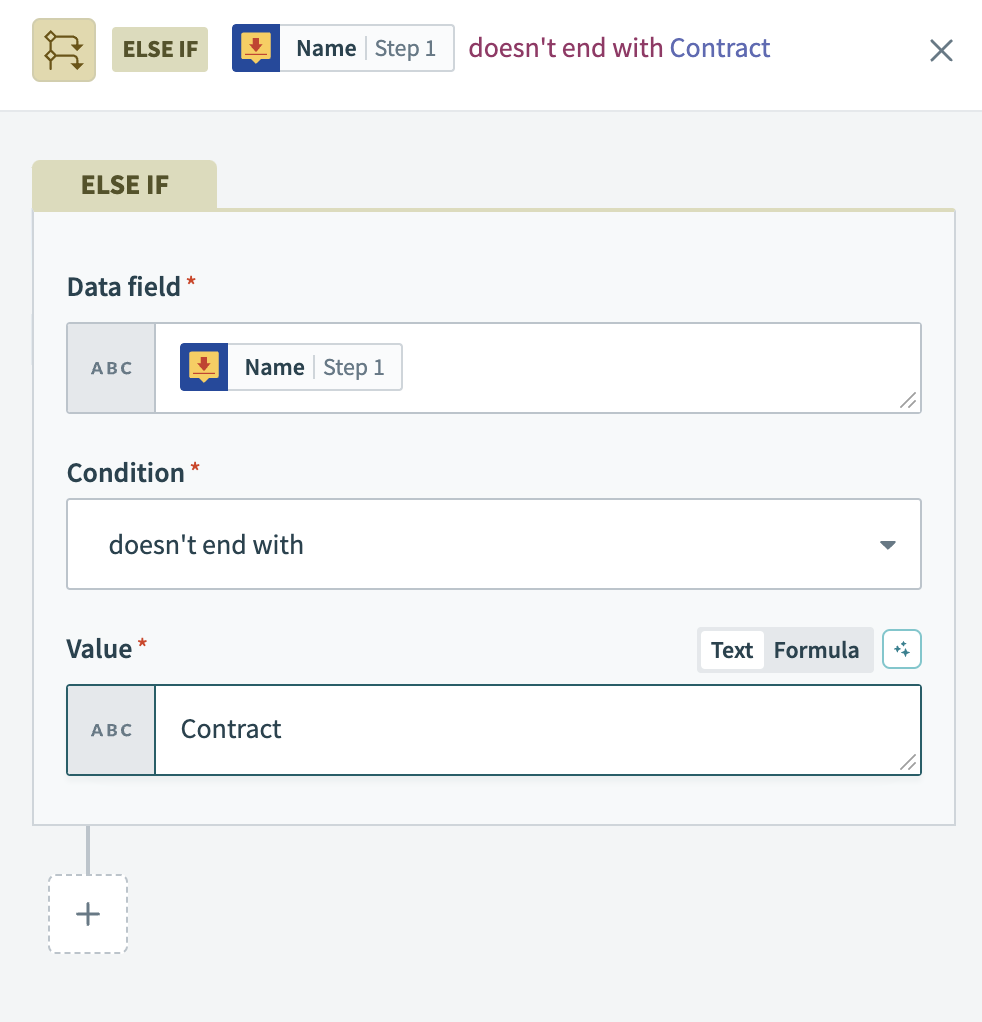Viewport: 982px width, 1022px height.
Task: Click inside the Value field containing Contract
Action: 400,729
